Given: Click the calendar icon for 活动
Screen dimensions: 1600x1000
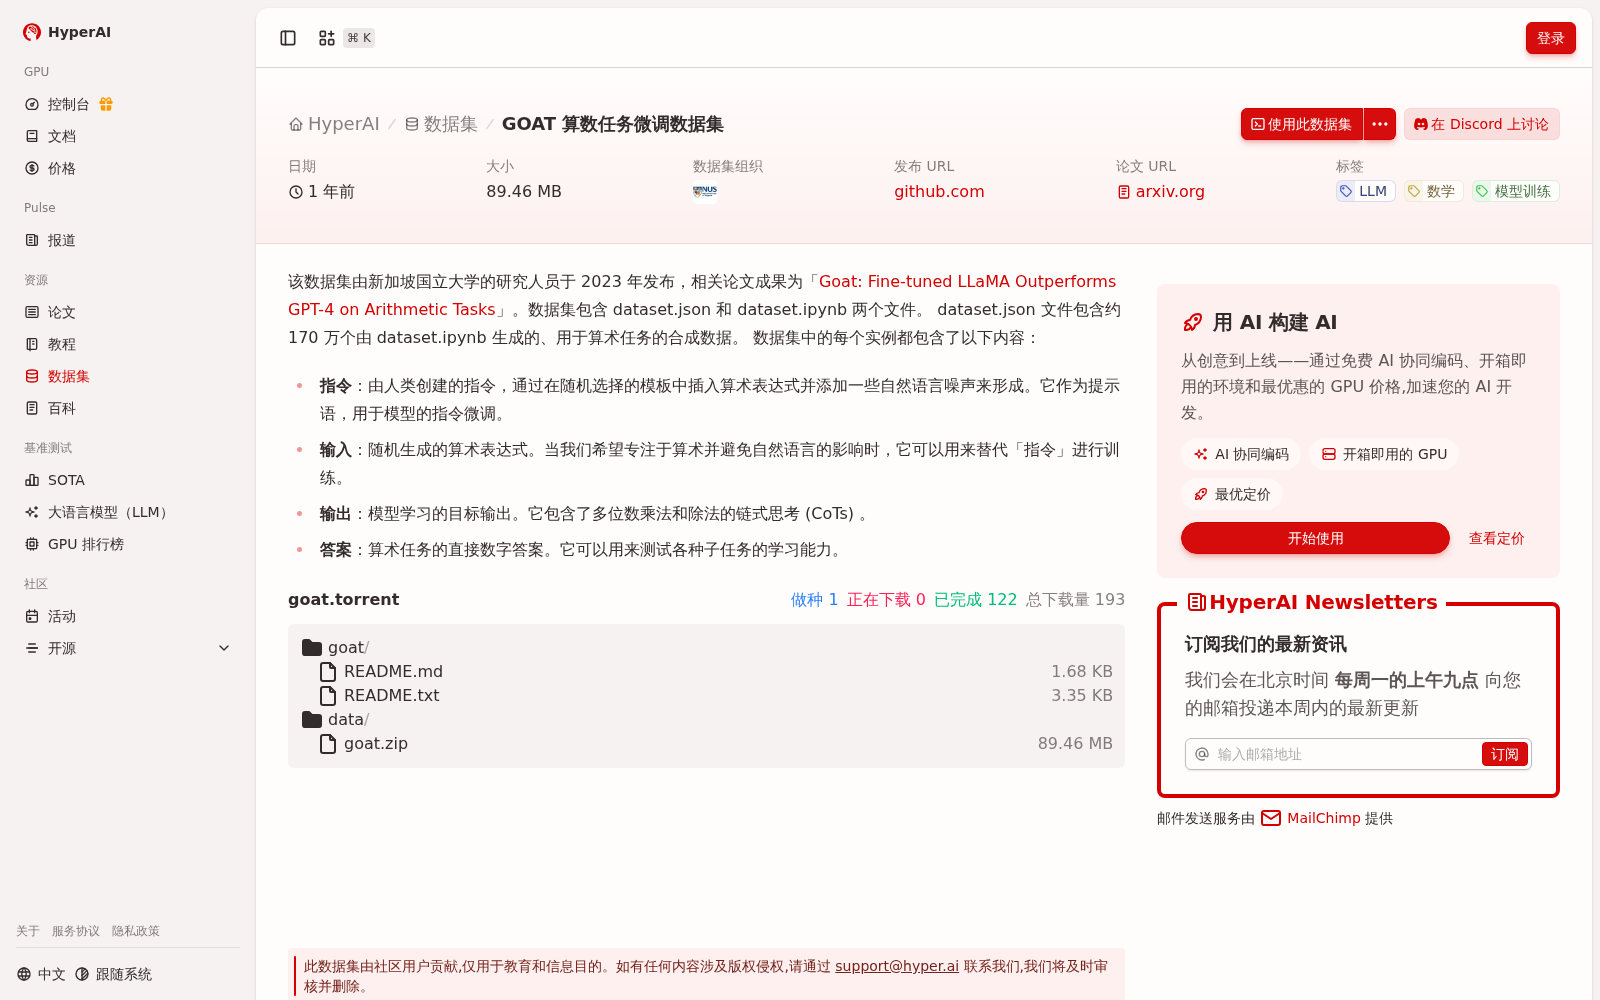Looking at the screenshot, I should (x=32, y=616).
